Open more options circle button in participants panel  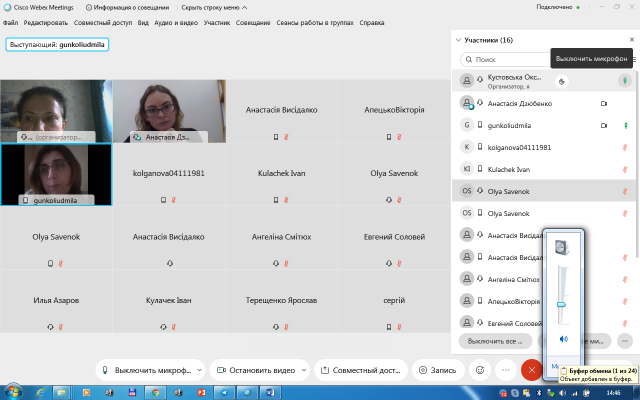[625, 341]
